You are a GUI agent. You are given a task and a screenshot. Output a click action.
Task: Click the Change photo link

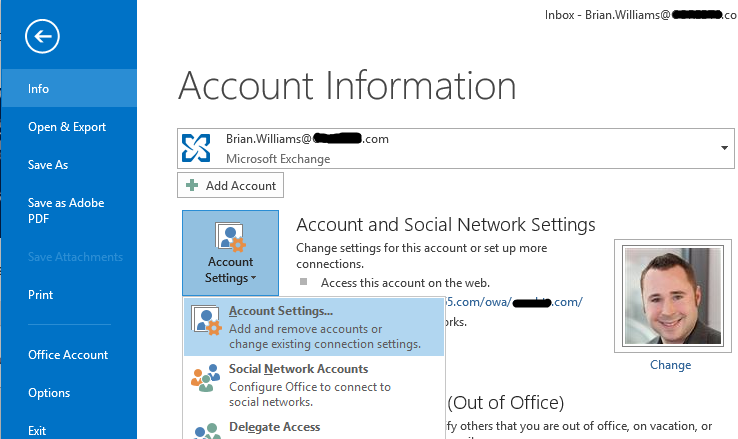(671, 365)
